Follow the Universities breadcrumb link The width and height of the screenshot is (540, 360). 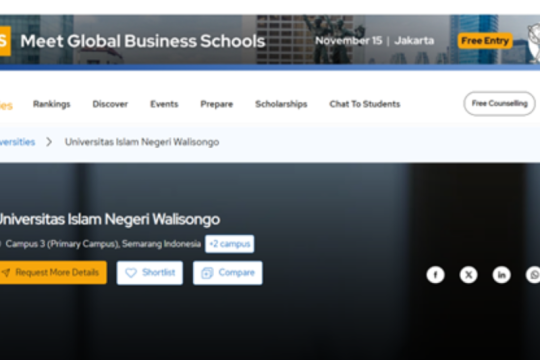(17, 142)
